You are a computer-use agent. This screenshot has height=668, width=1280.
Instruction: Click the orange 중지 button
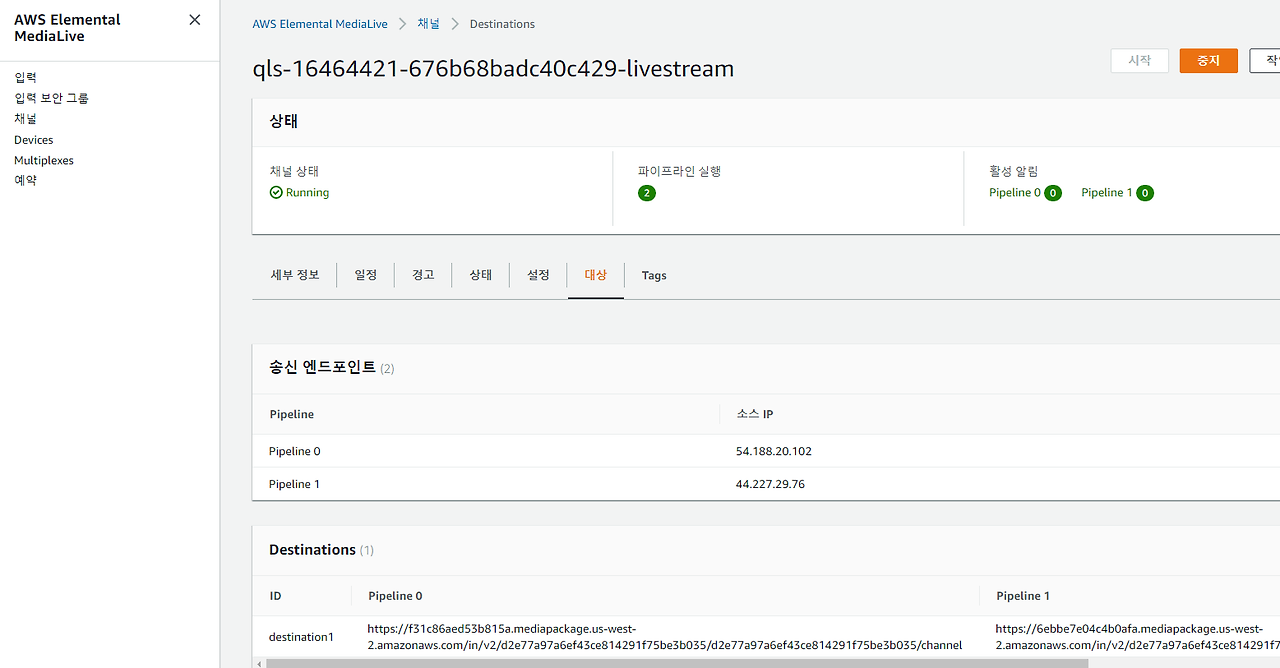pos(1208,61)
